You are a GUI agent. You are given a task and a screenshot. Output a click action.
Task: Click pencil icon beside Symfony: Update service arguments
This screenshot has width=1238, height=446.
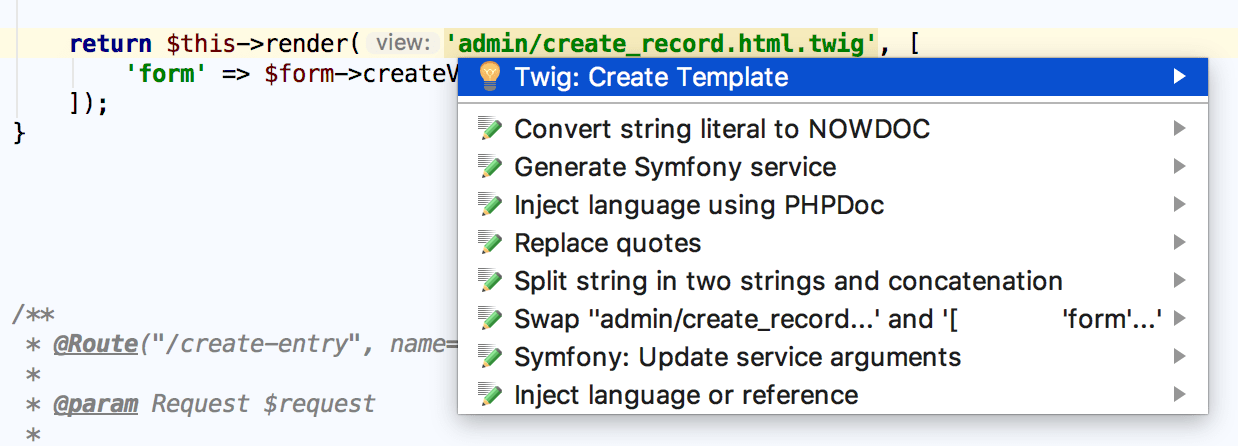tap(490, 357)
